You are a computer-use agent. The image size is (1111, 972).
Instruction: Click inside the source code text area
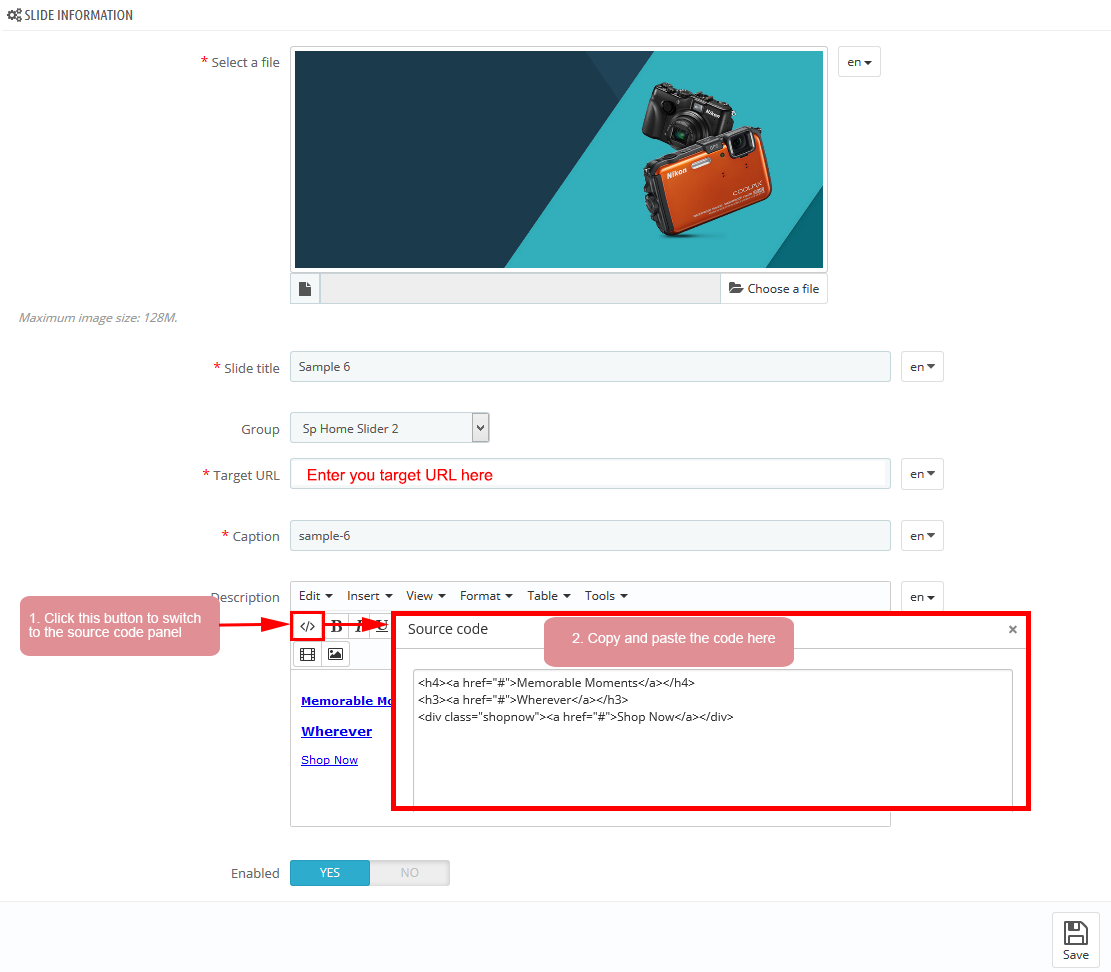tap(713, 738)
